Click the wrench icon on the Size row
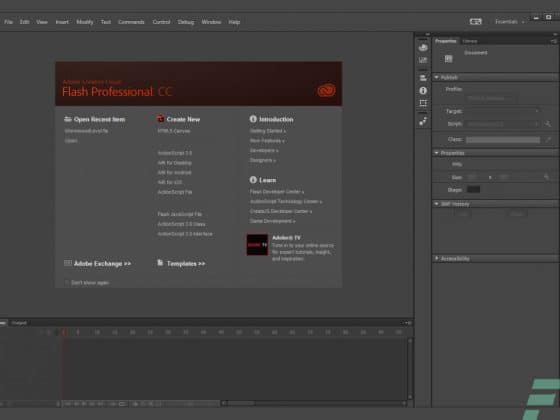Viewport: 560px width, 420px height. click(x=546, y=177)
